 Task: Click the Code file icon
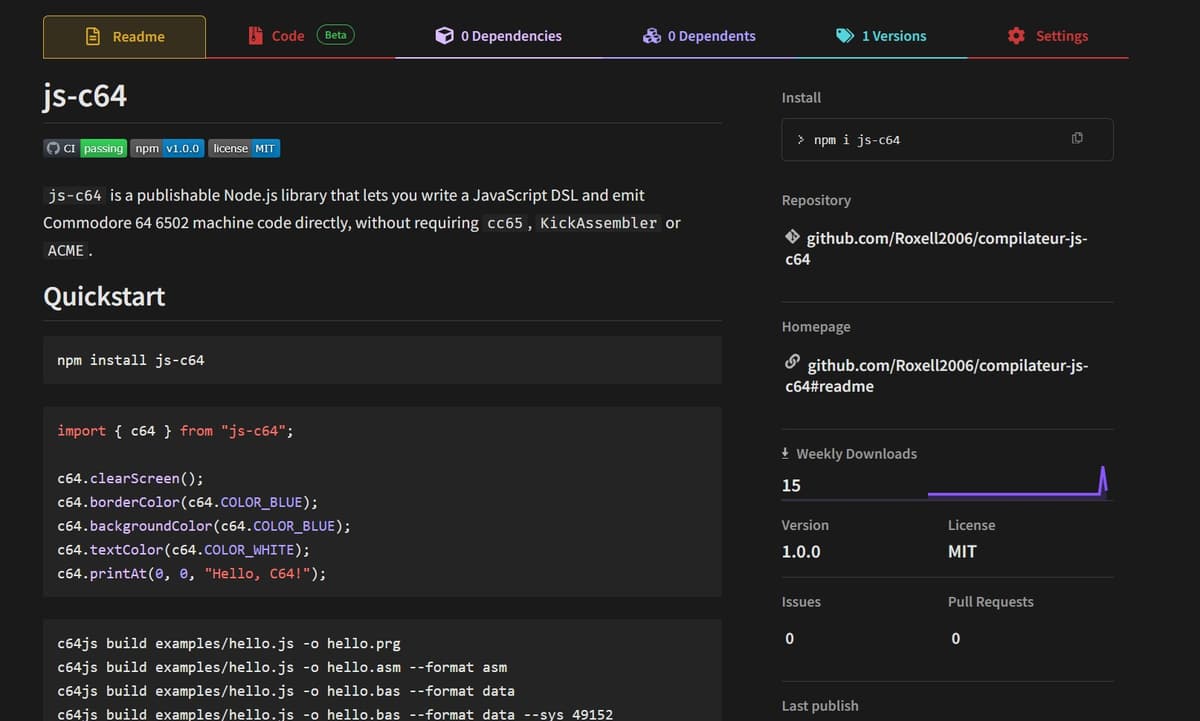click(255, 35)
